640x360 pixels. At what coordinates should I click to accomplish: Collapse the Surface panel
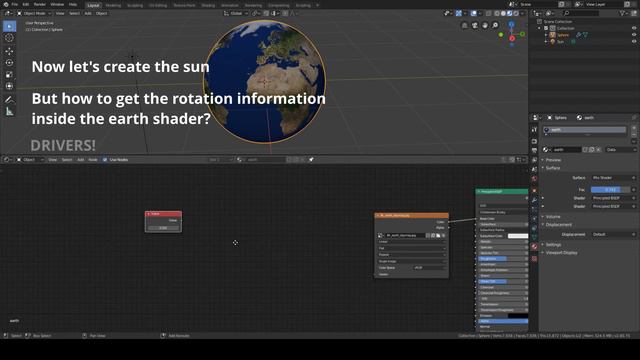click(x=553, y=168)
